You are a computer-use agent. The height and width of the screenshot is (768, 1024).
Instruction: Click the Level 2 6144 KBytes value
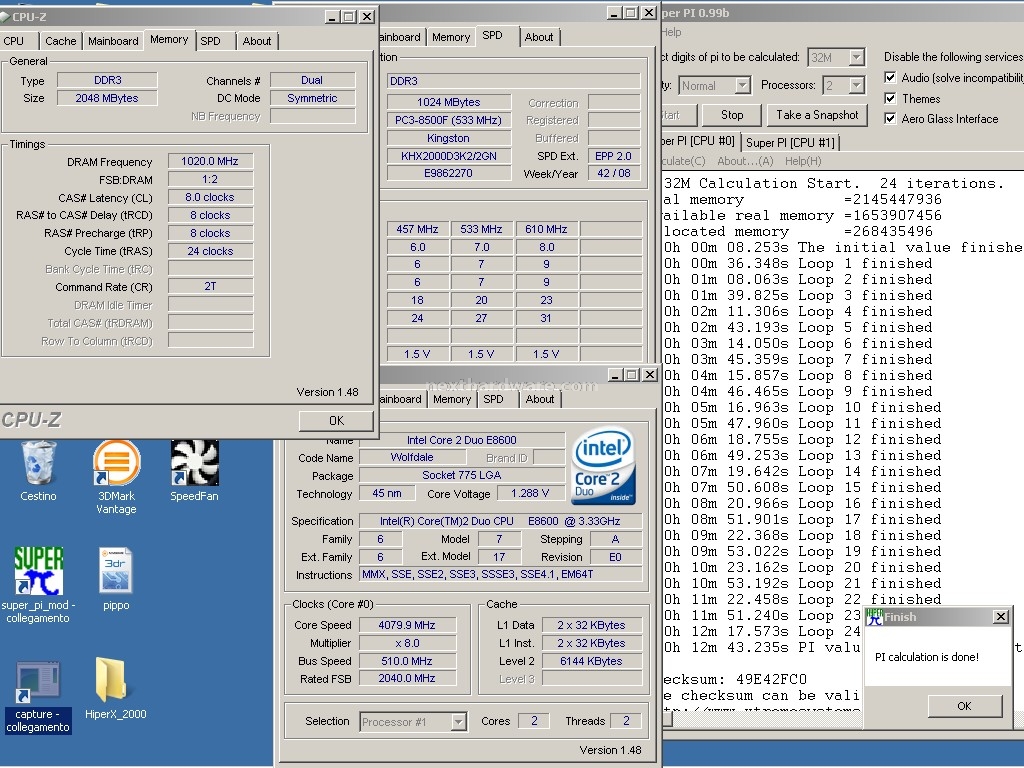(x=592, y=661)
